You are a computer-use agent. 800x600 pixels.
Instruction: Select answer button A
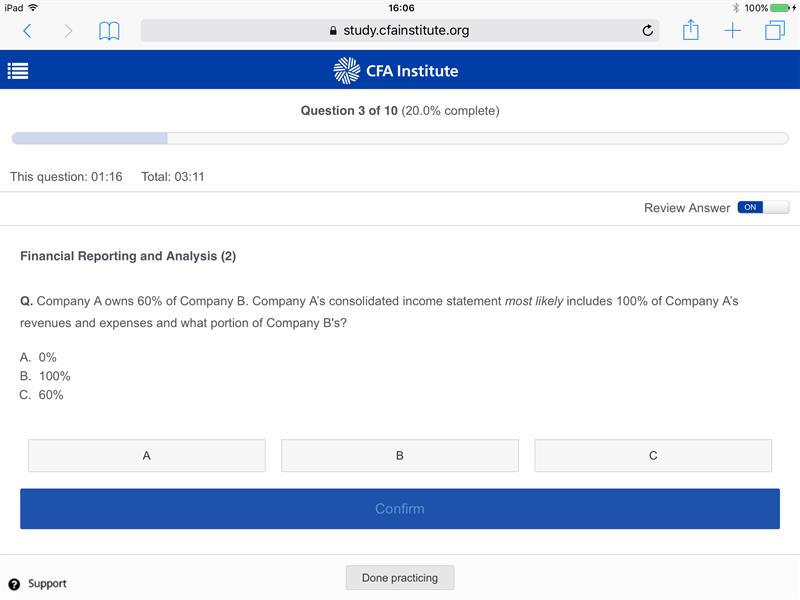[x=147, y=456]
